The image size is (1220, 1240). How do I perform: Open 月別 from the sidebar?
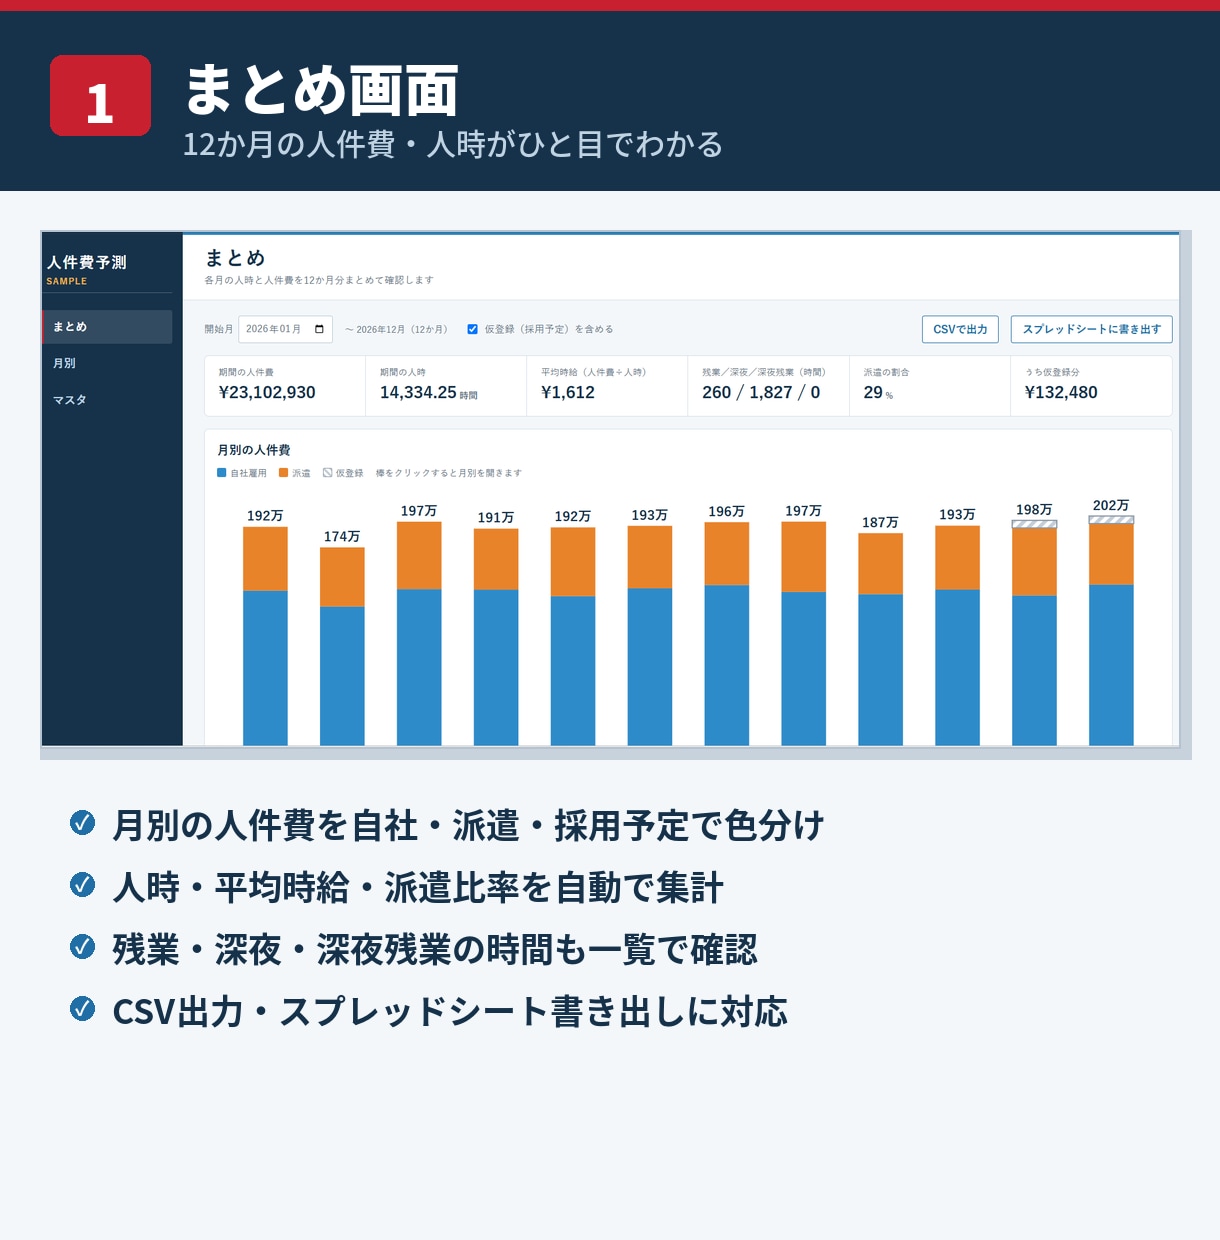click(107, 363)
